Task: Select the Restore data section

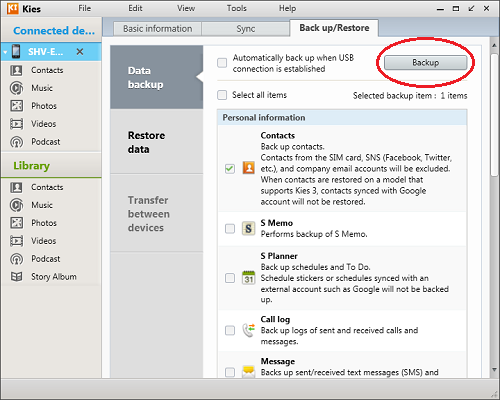Action: [157, 142]
